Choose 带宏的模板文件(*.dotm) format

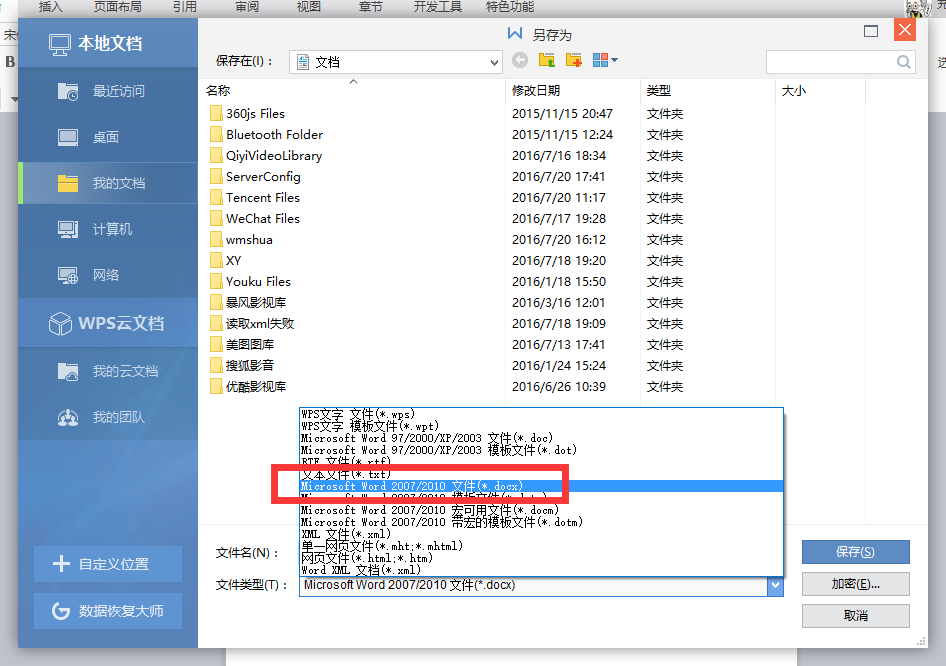click(541, 522)
